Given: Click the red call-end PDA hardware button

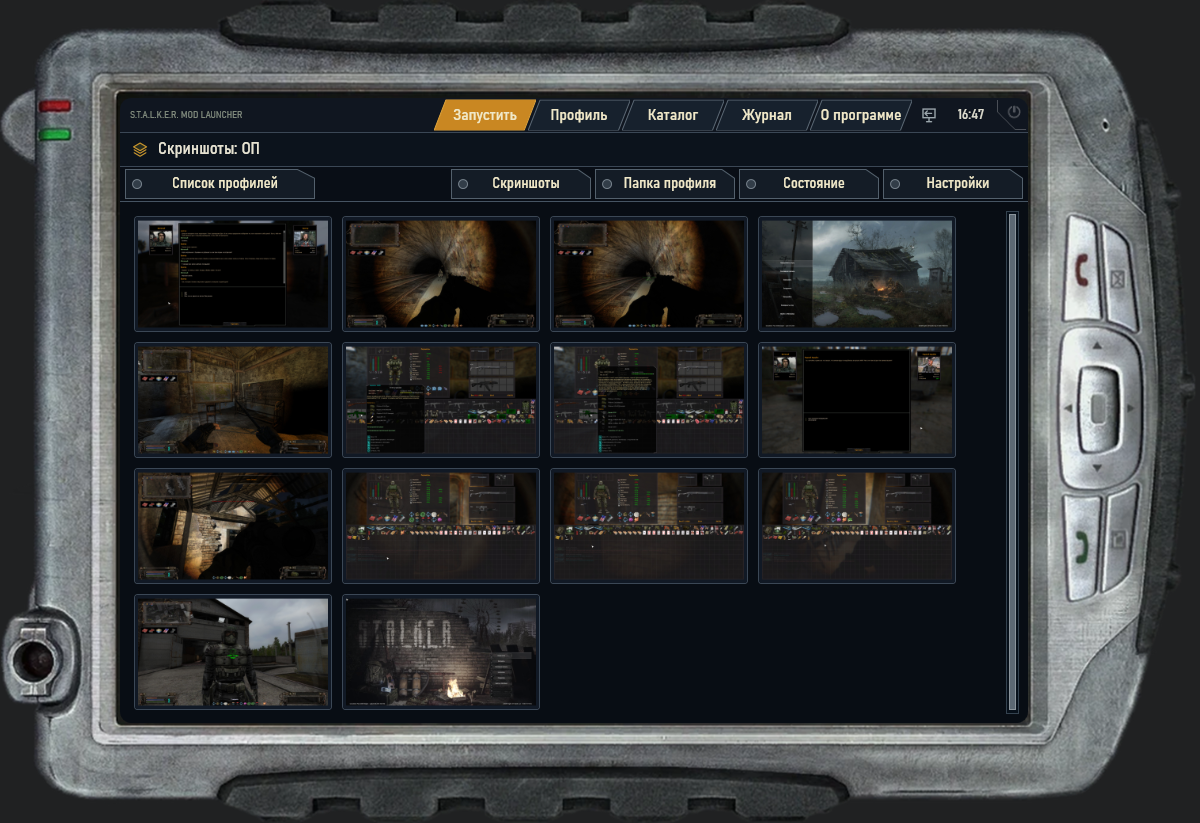Looking at the screenshot, I should pyautogui.click(x=1081, y=270).
